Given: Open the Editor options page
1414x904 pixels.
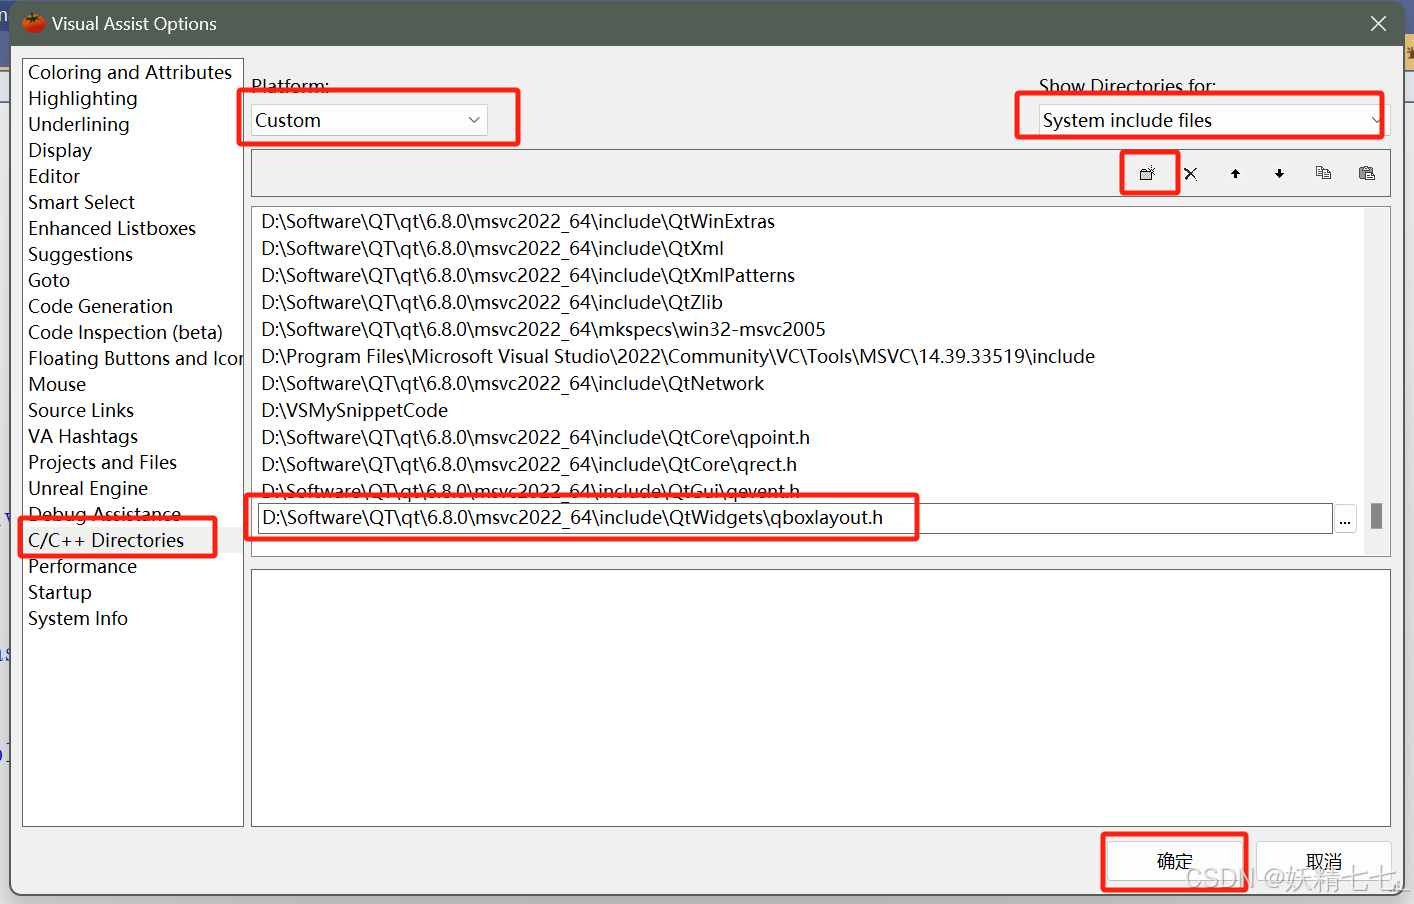Looking at the screenshot, I should point(54,176).
